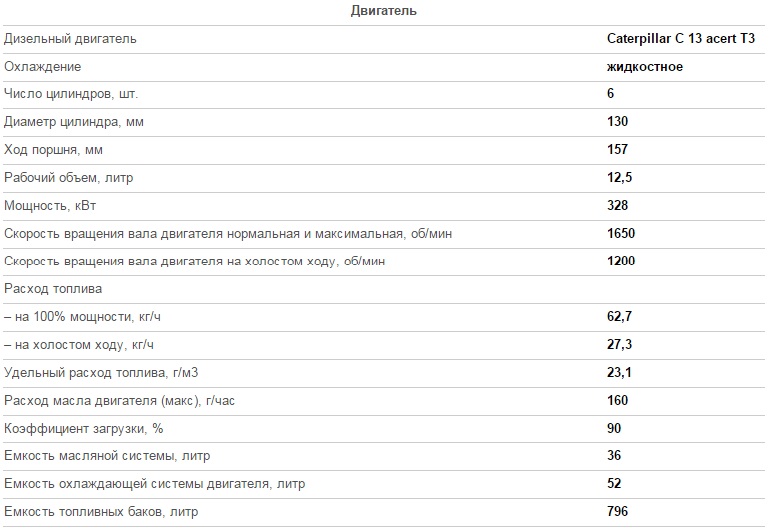The height and width of the screenshot is (528, 772).
Task: Select the Коэффициент загрузки value 90
Action: click(614, 428)
